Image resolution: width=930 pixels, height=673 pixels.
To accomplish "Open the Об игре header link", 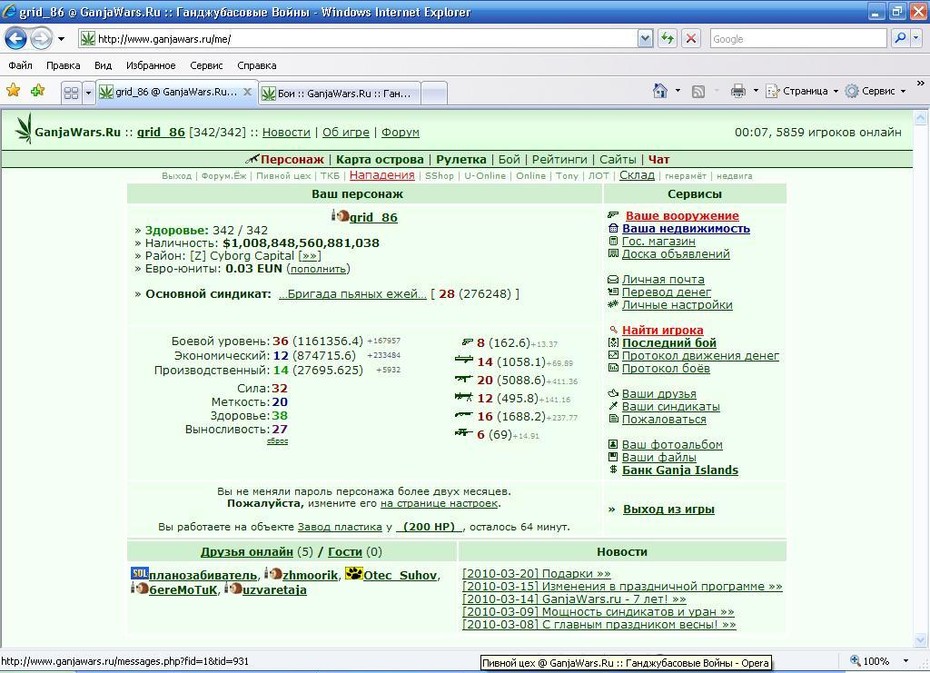I will tap(346, 132).
